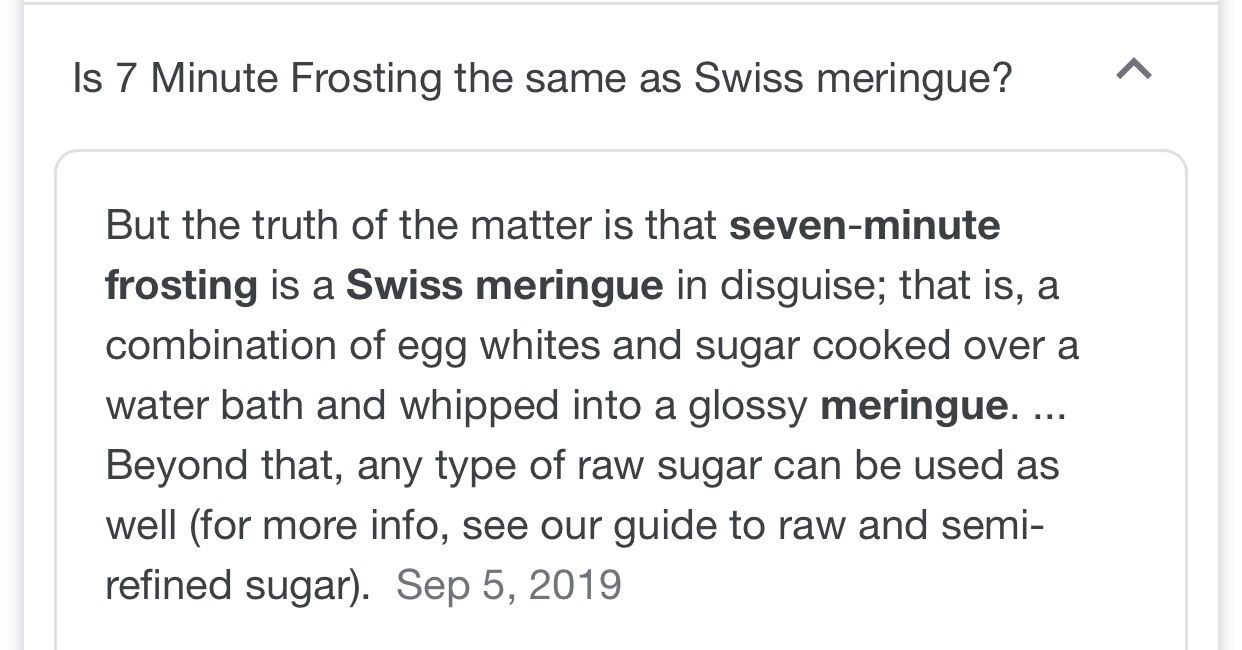Click the bold "frosting" word

click(x=181, y=286)
